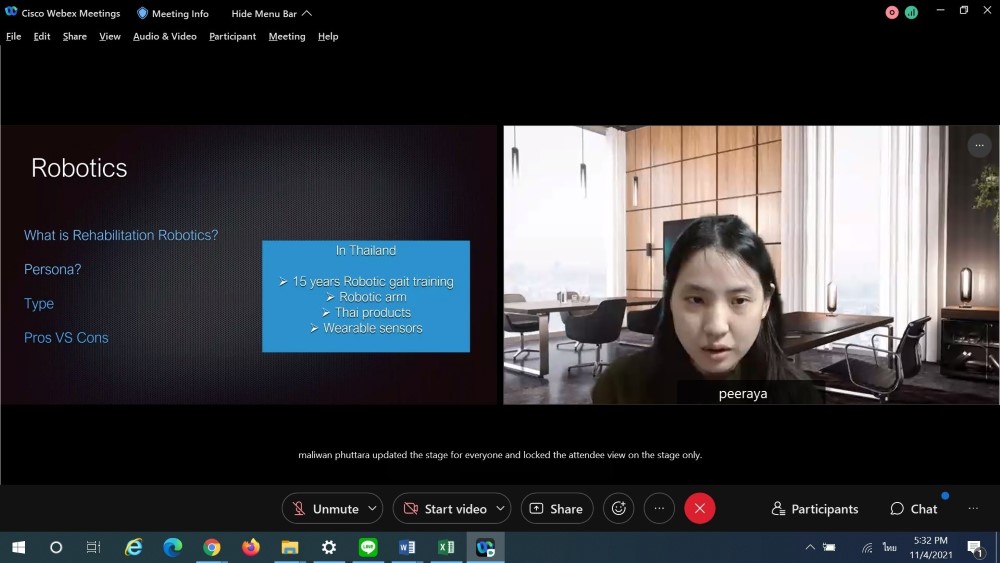Open more options in meeting controls

point(659,509)
